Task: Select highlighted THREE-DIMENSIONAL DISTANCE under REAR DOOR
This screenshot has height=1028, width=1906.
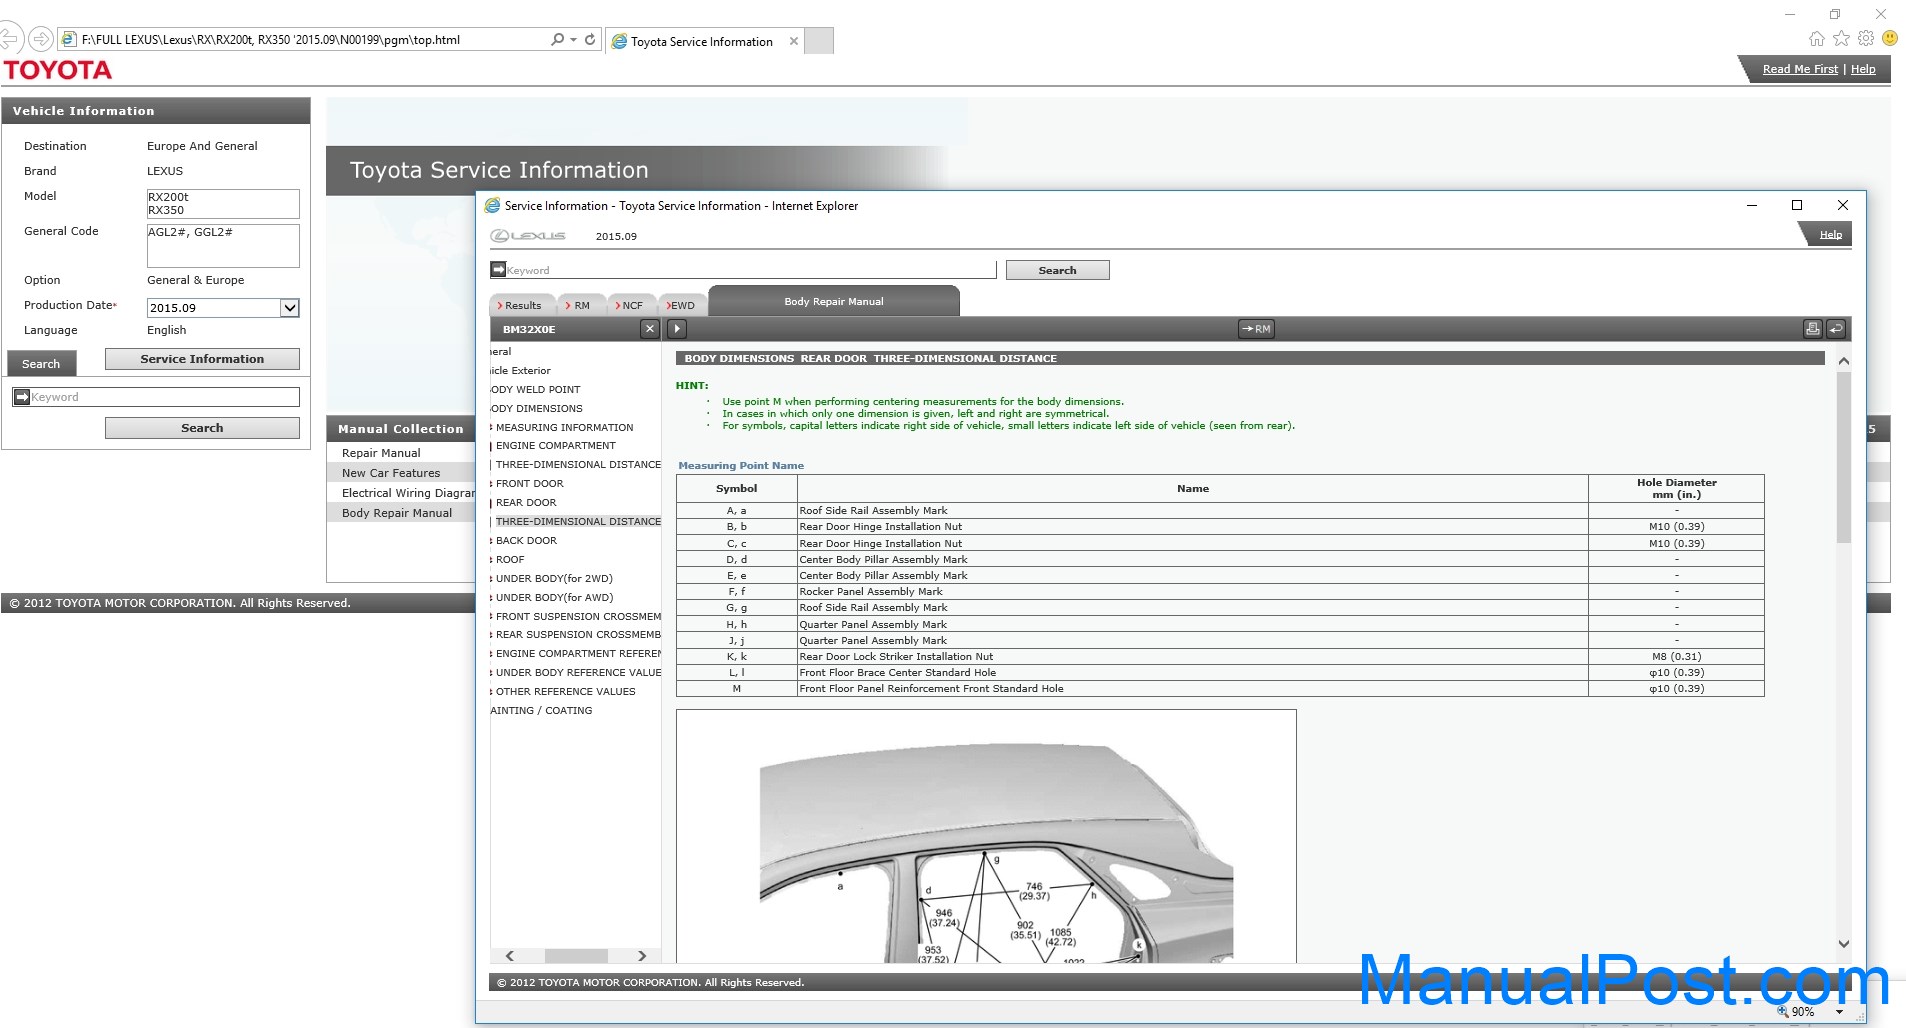Action: 578,521
